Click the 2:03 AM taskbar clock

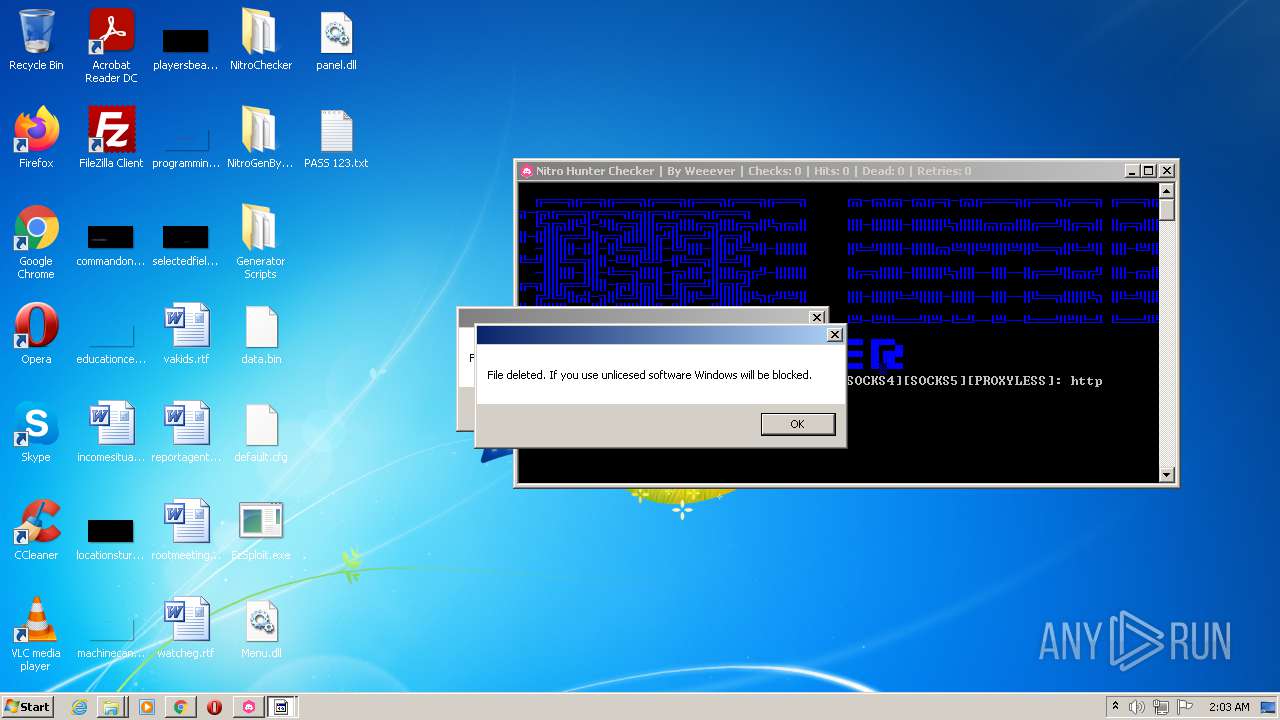[x=1229, y=707]
